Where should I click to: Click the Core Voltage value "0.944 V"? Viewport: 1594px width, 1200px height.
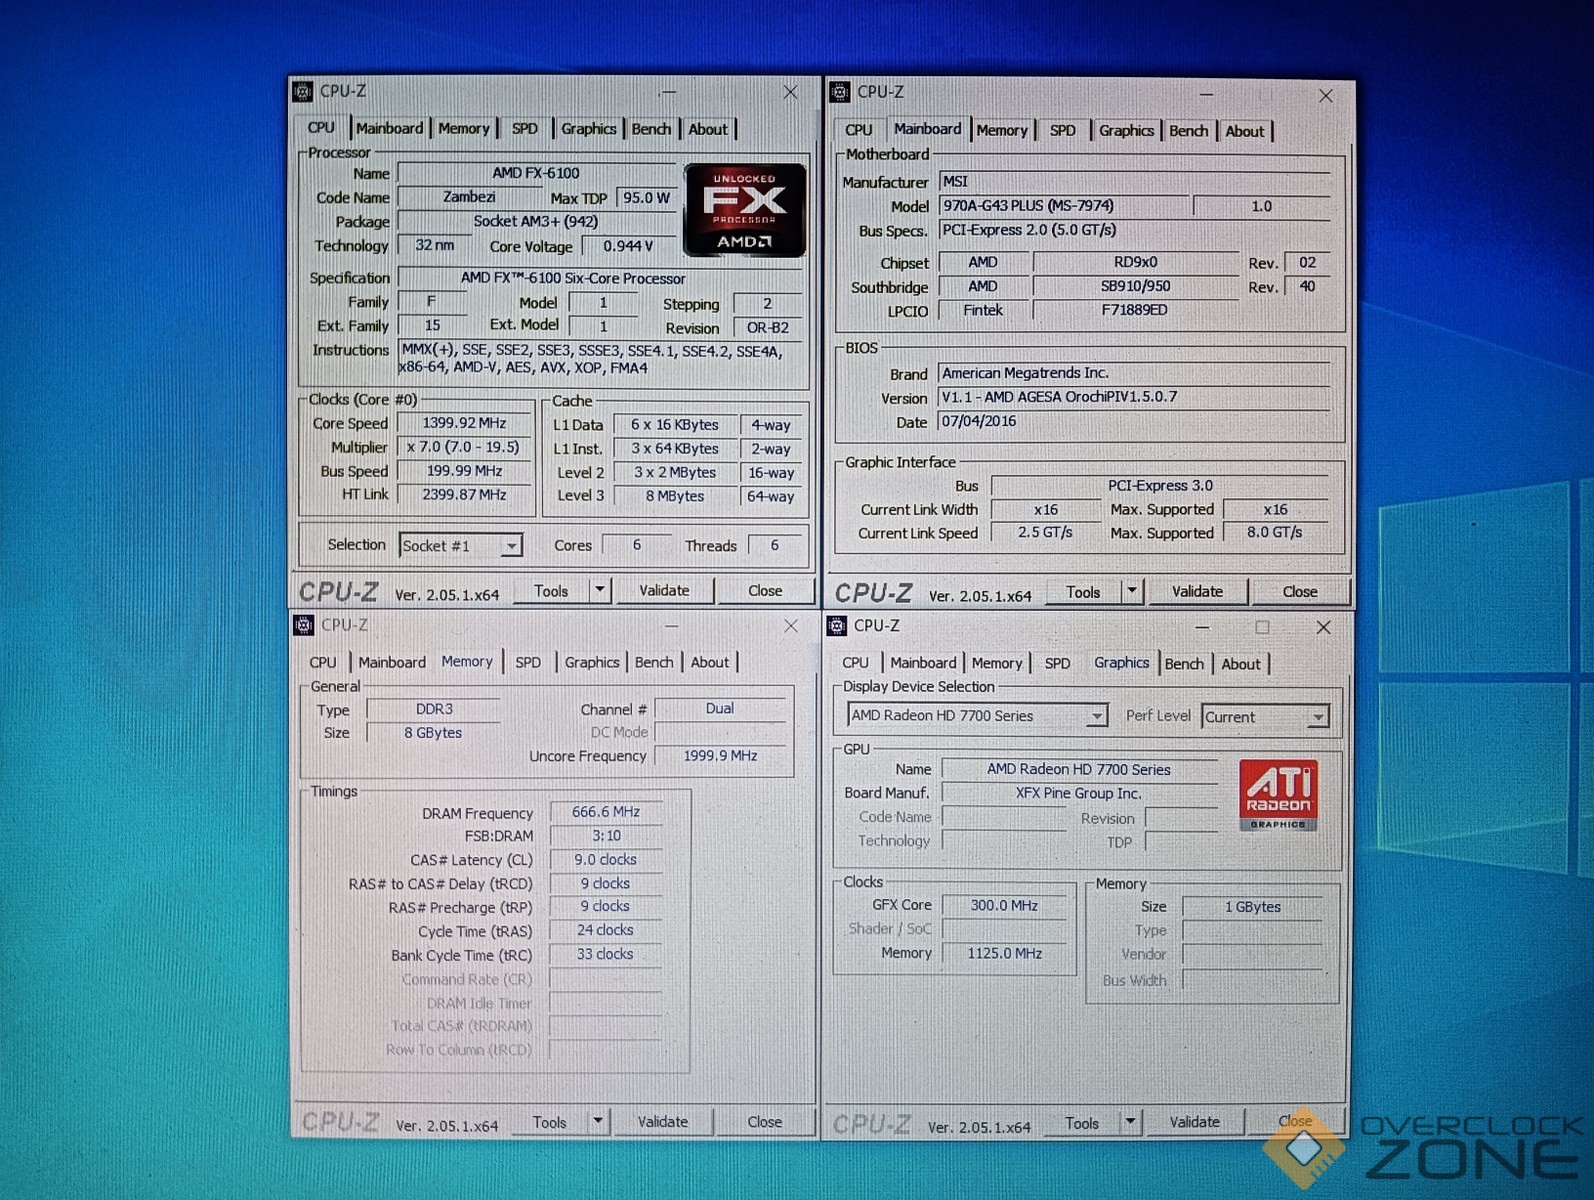pos(628,246)
